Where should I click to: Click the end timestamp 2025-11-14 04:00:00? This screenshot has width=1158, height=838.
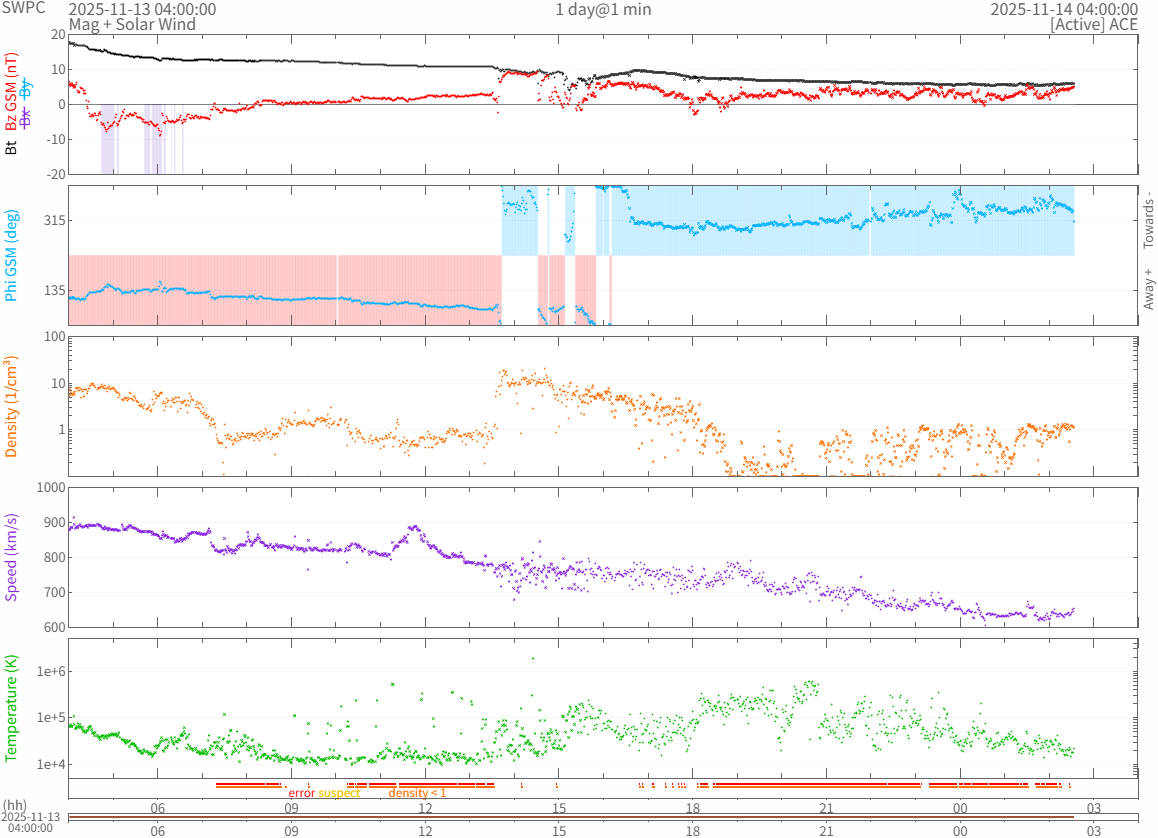(x=1064, y=10)
